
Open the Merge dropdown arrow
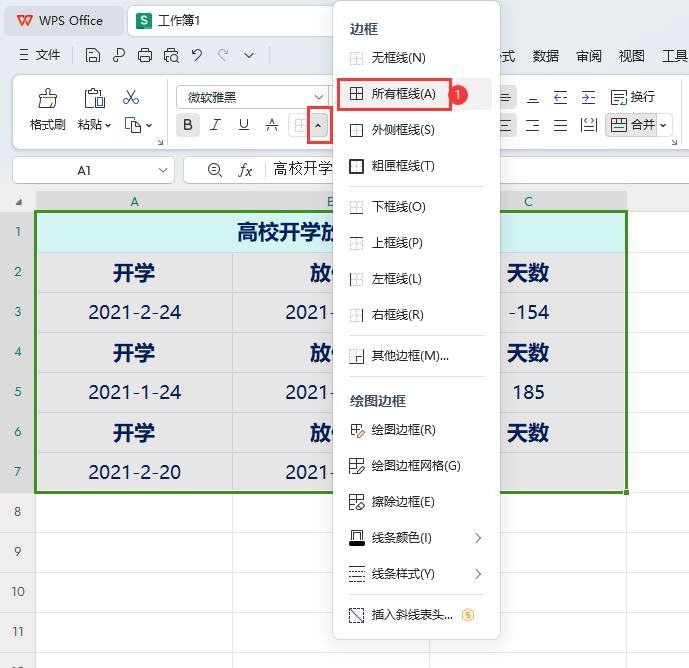(x=663, y=125)
